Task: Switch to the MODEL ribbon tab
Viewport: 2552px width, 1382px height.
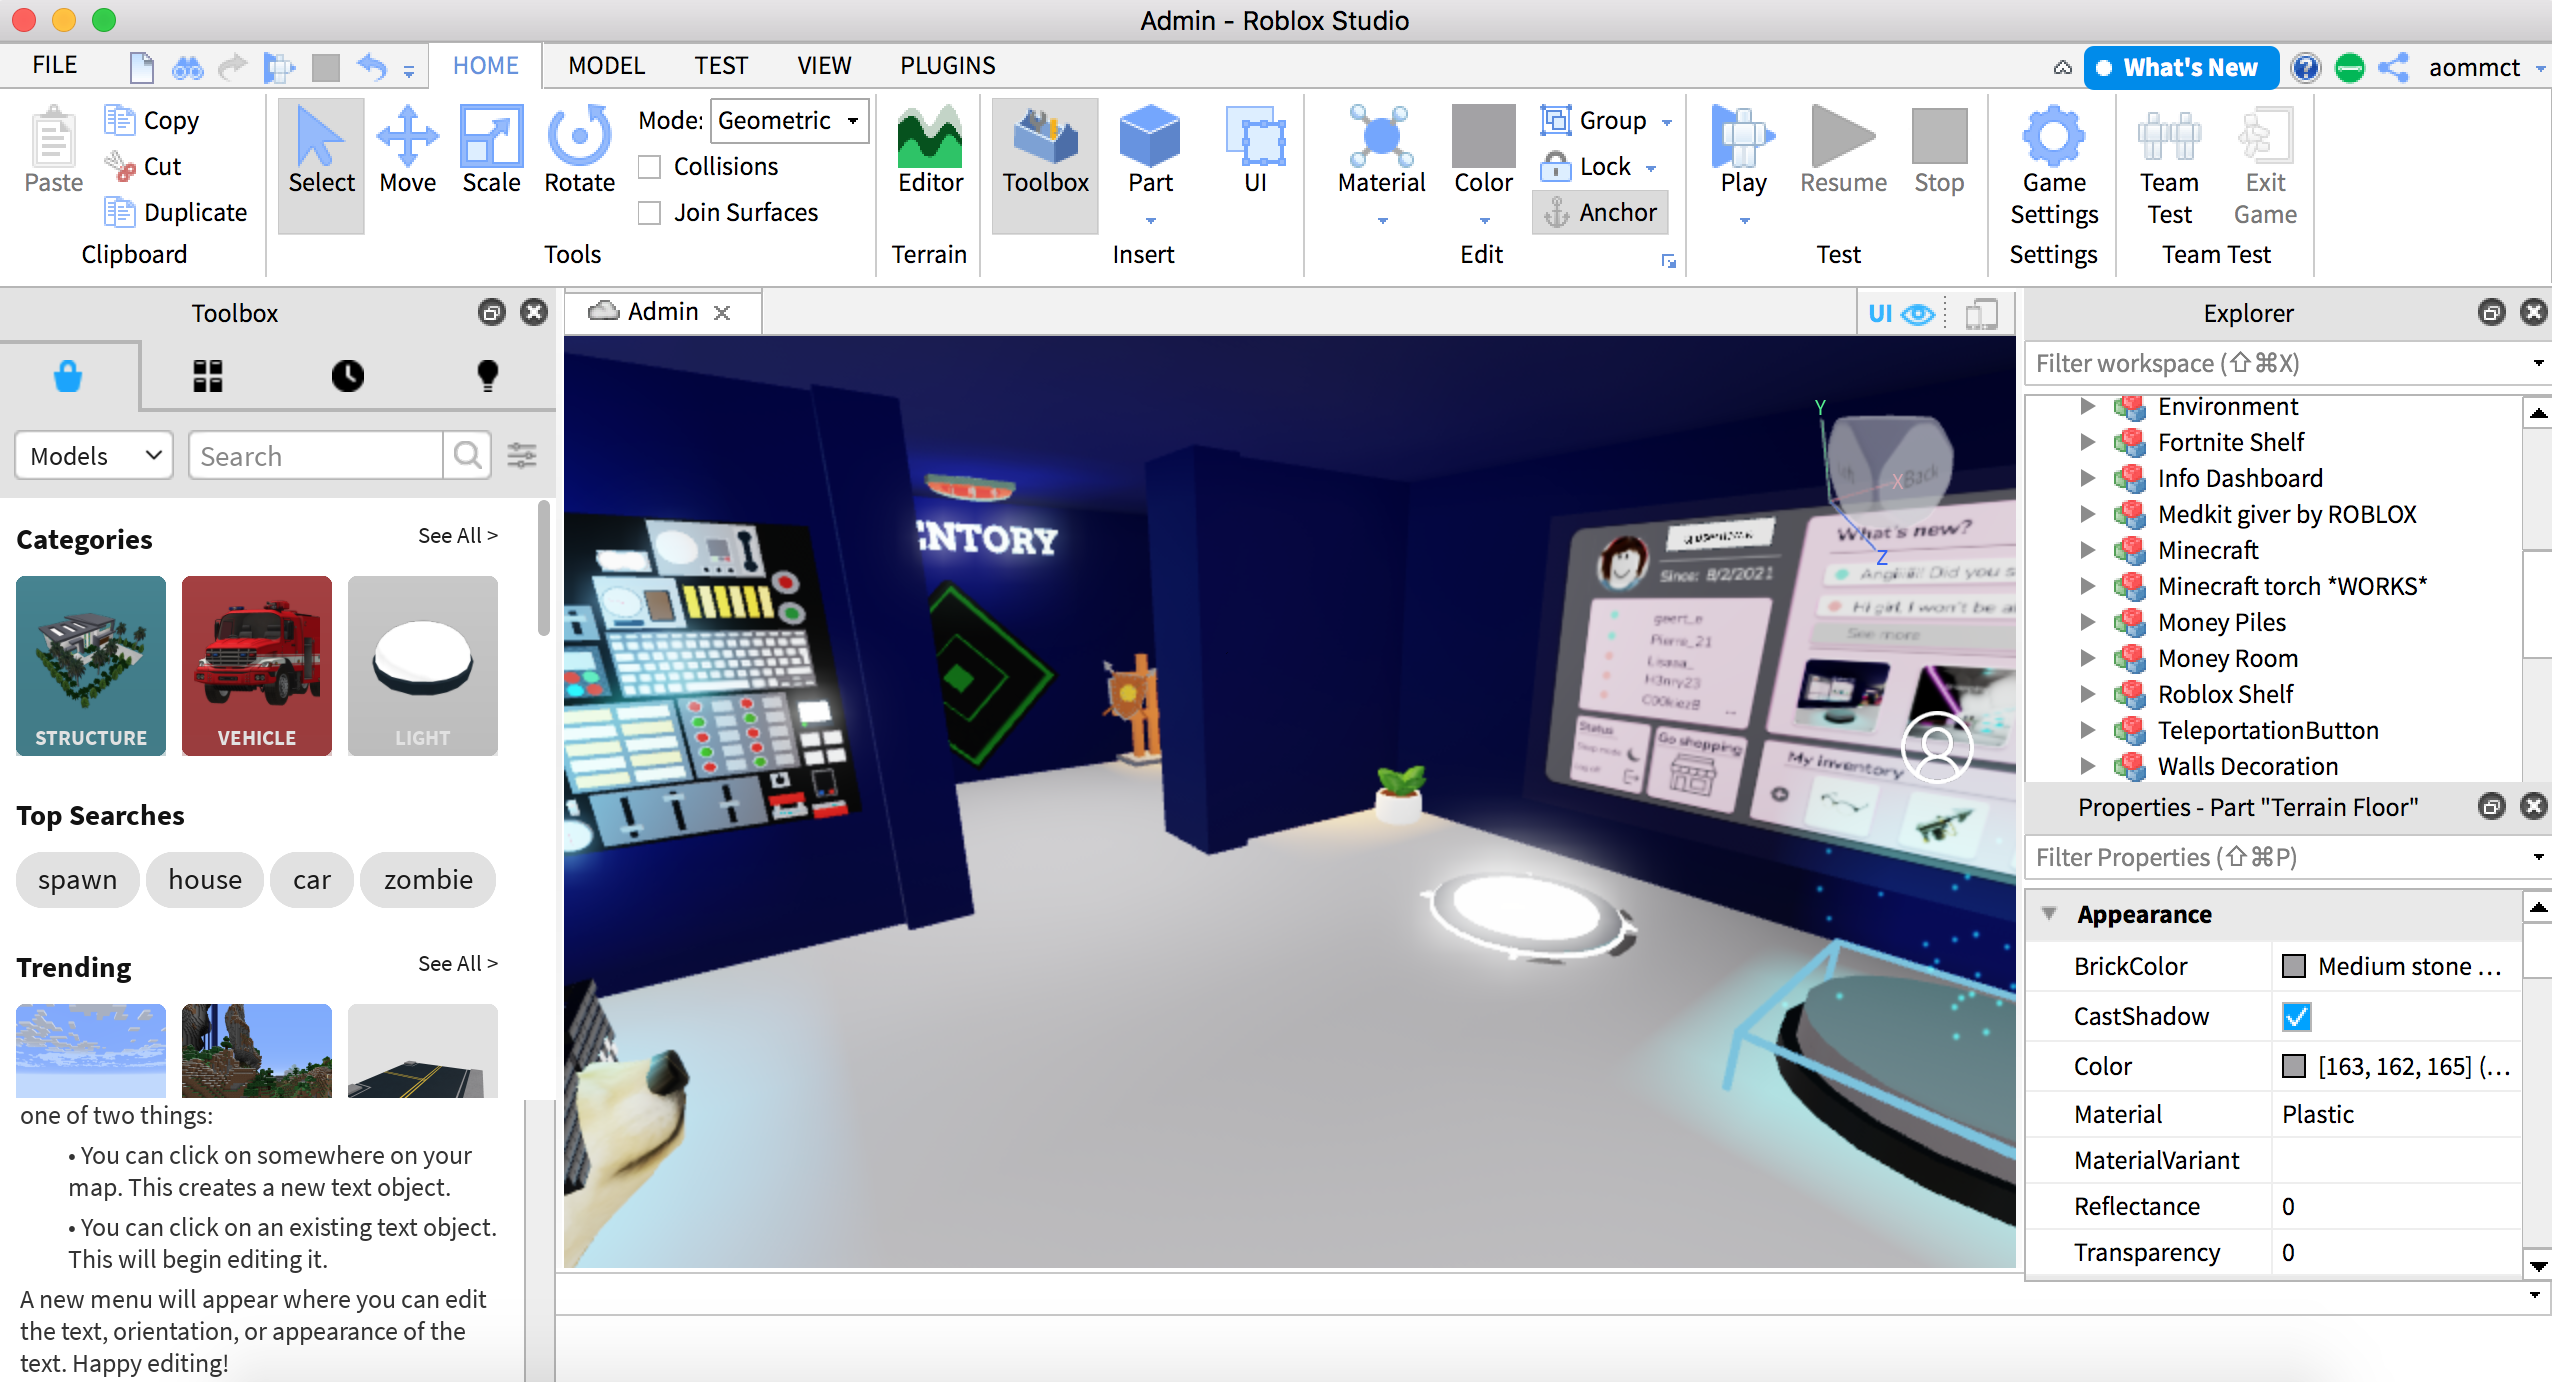Action: pos(606,66)
